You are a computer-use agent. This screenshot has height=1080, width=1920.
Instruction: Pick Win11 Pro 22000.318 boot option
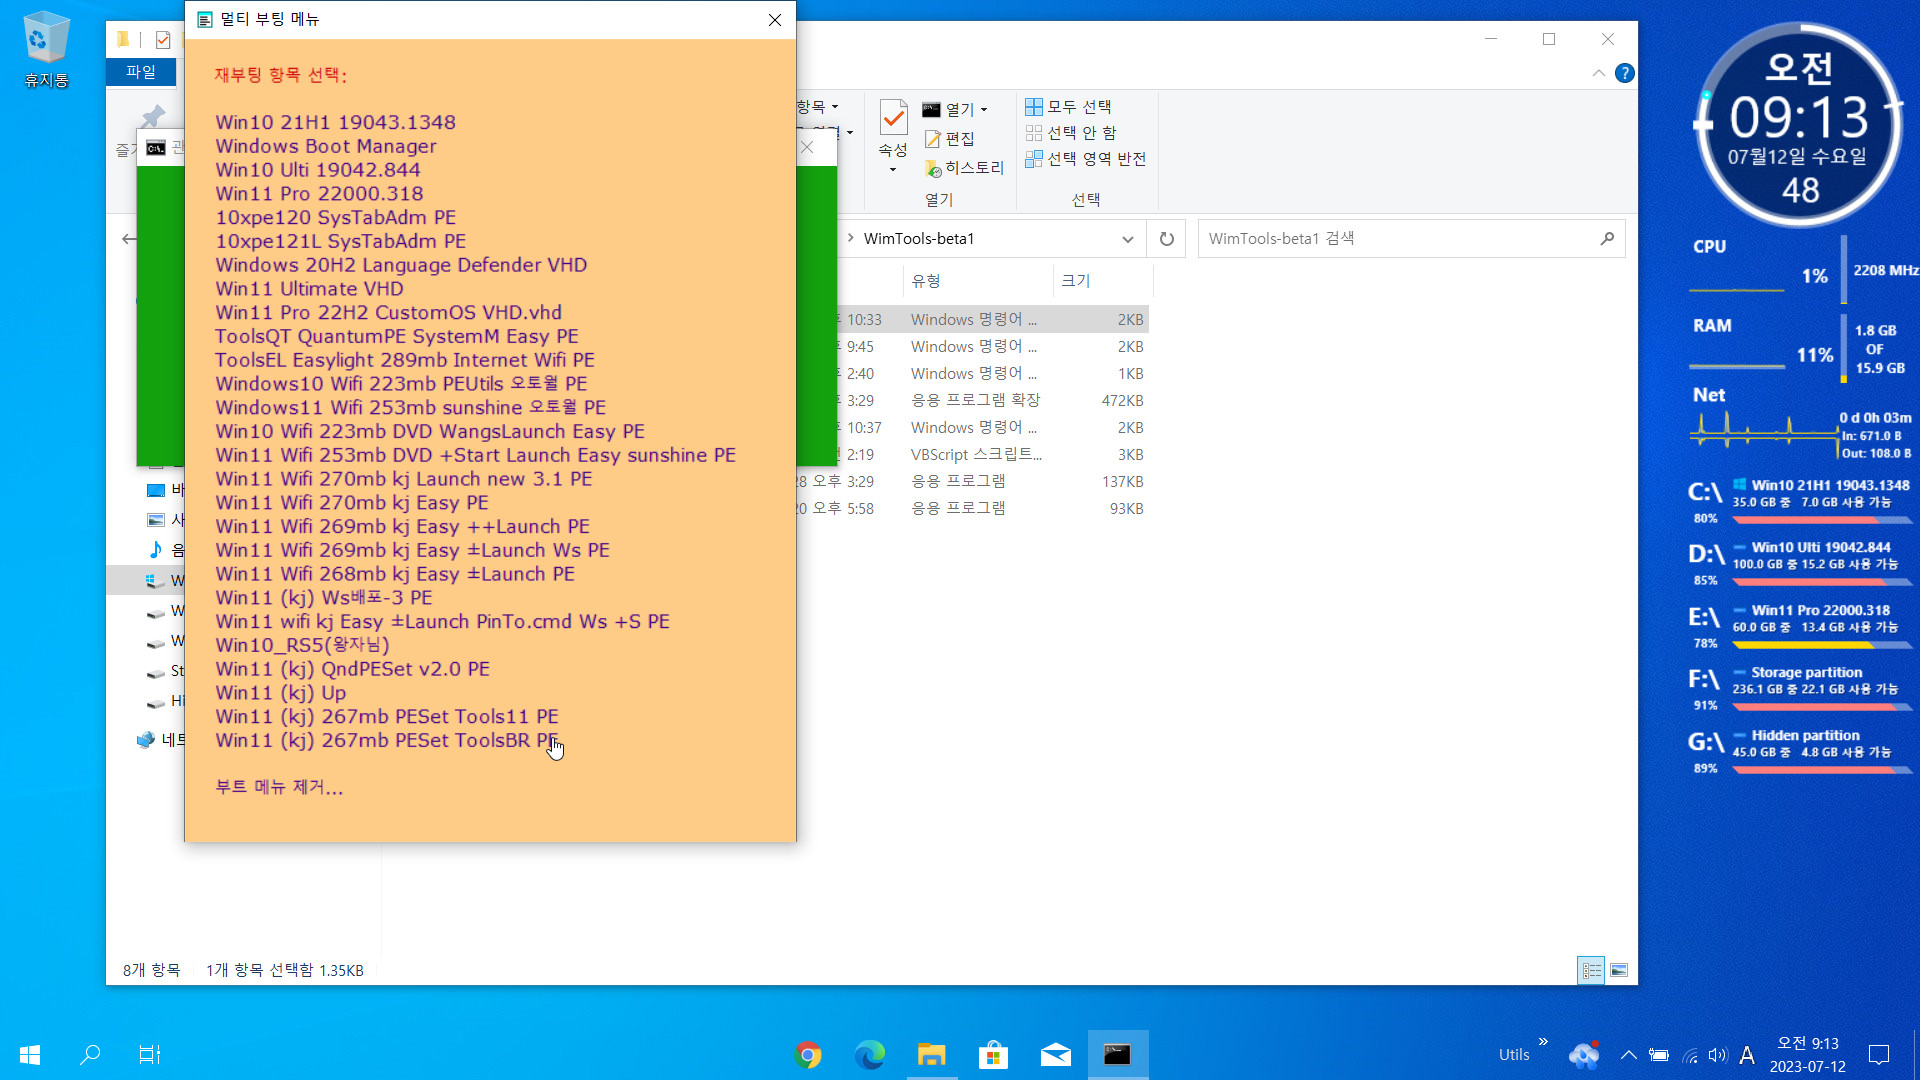coord(319,194)
